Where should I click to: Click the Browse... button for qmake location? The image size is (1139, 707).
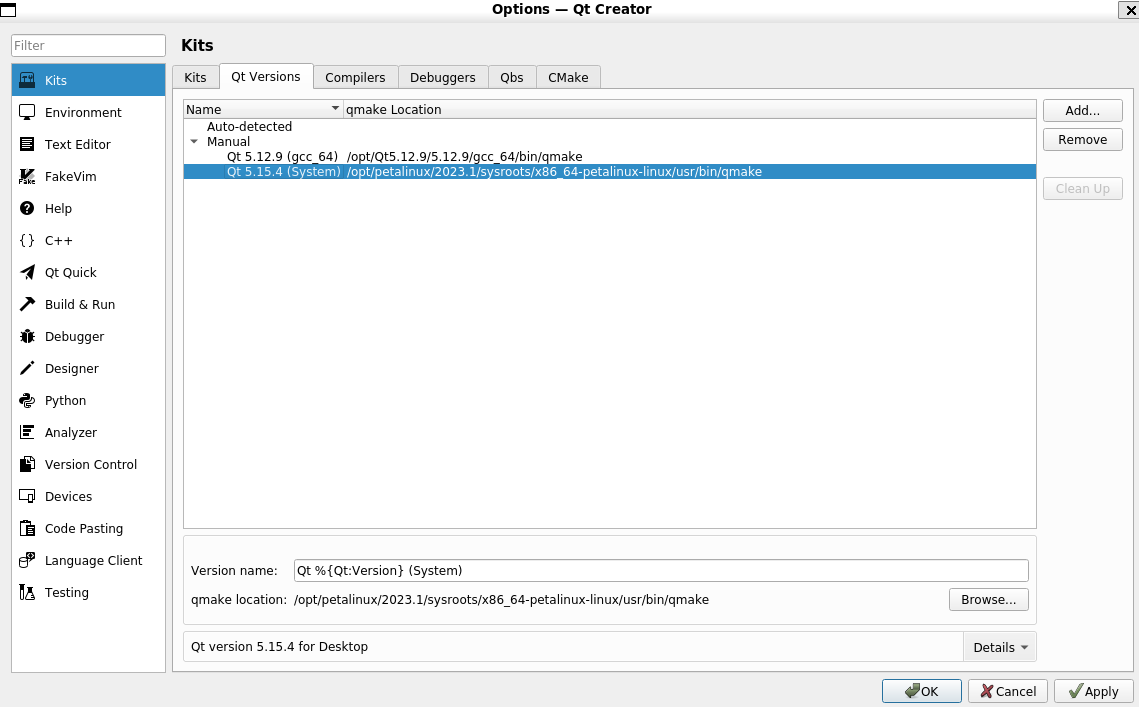(x=988, y=599)
